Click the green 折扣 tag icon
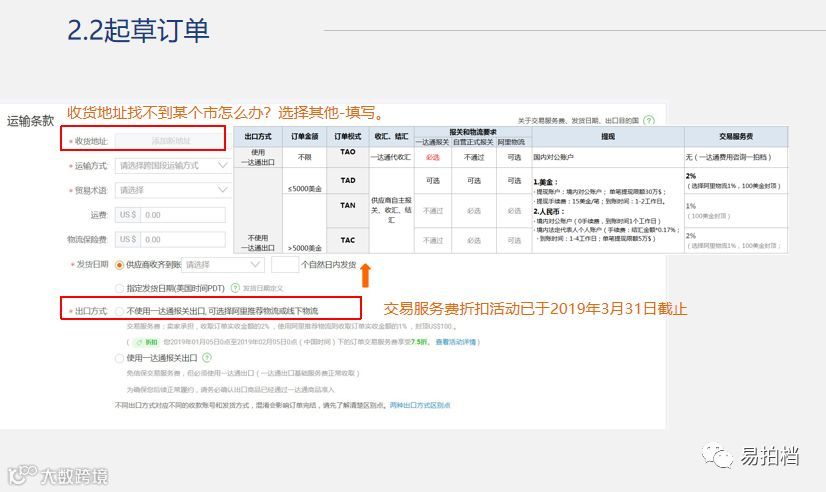The width and height of the screenshot is (826, 492). 147,342
